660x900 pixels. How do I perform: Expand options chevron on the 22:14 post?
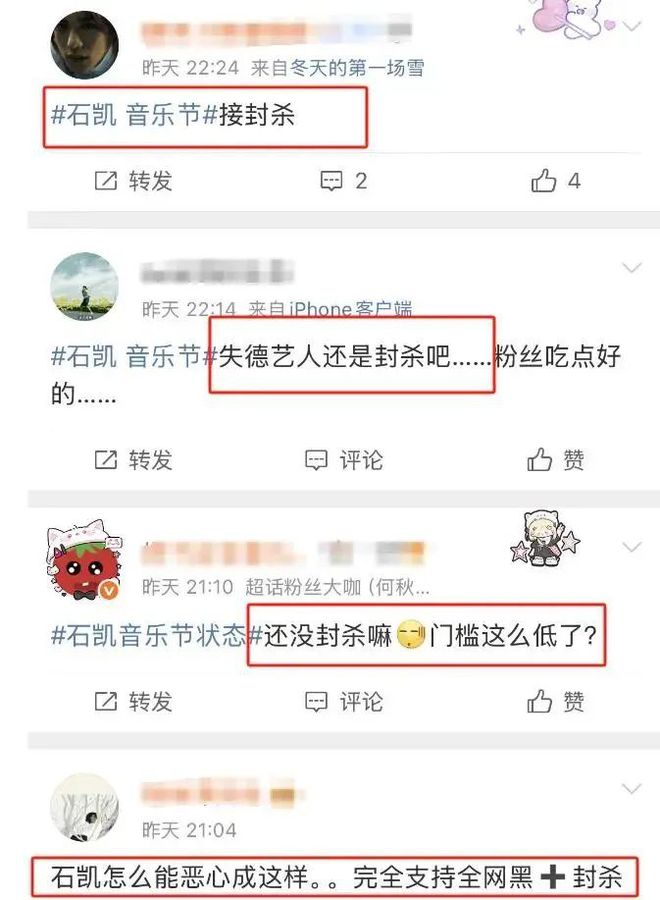[x=632, y=267]
